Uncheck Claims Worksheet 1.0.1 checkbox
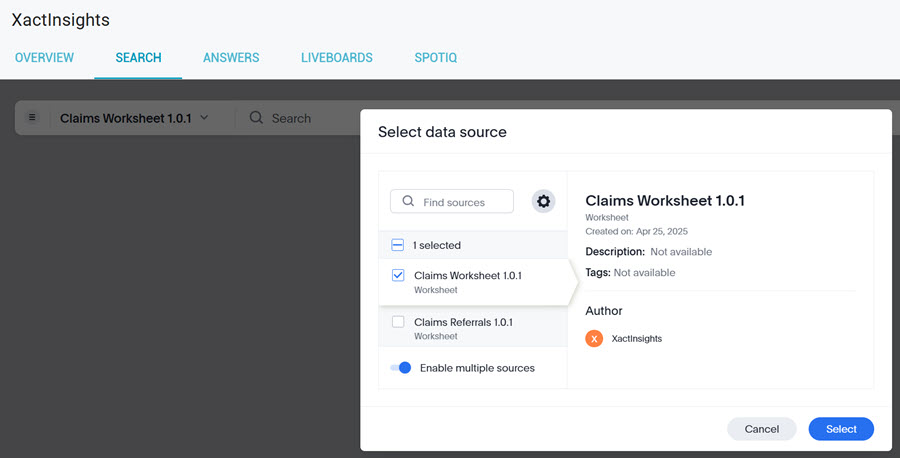The height and width of the screenshot is (458, 900). pyautogui.click(x=398, y=276)
